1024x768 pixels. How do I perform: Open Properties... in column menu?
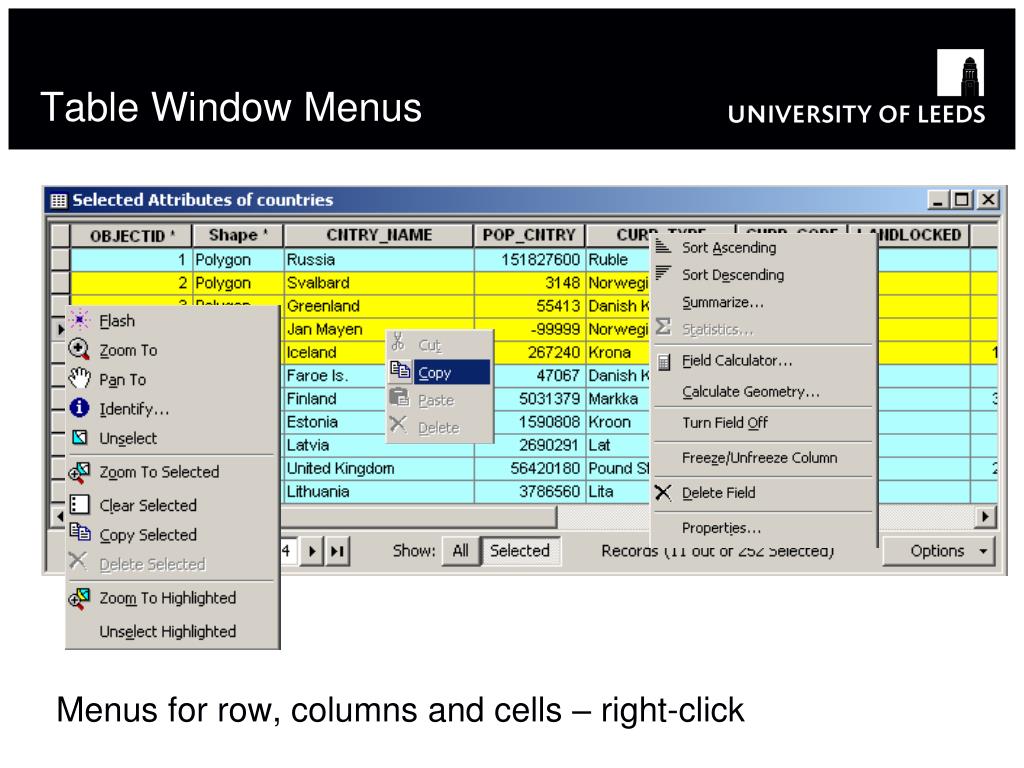(721, 528)
